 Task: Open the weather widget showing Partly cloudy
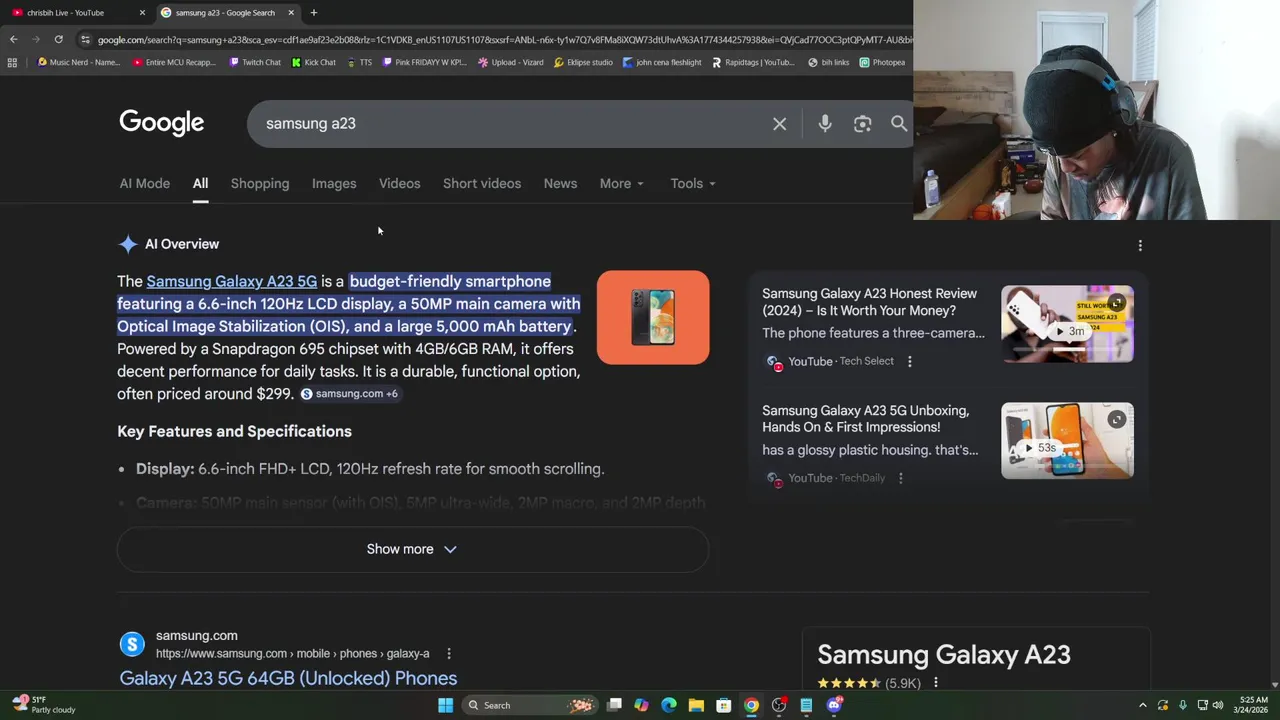point(45,705)
